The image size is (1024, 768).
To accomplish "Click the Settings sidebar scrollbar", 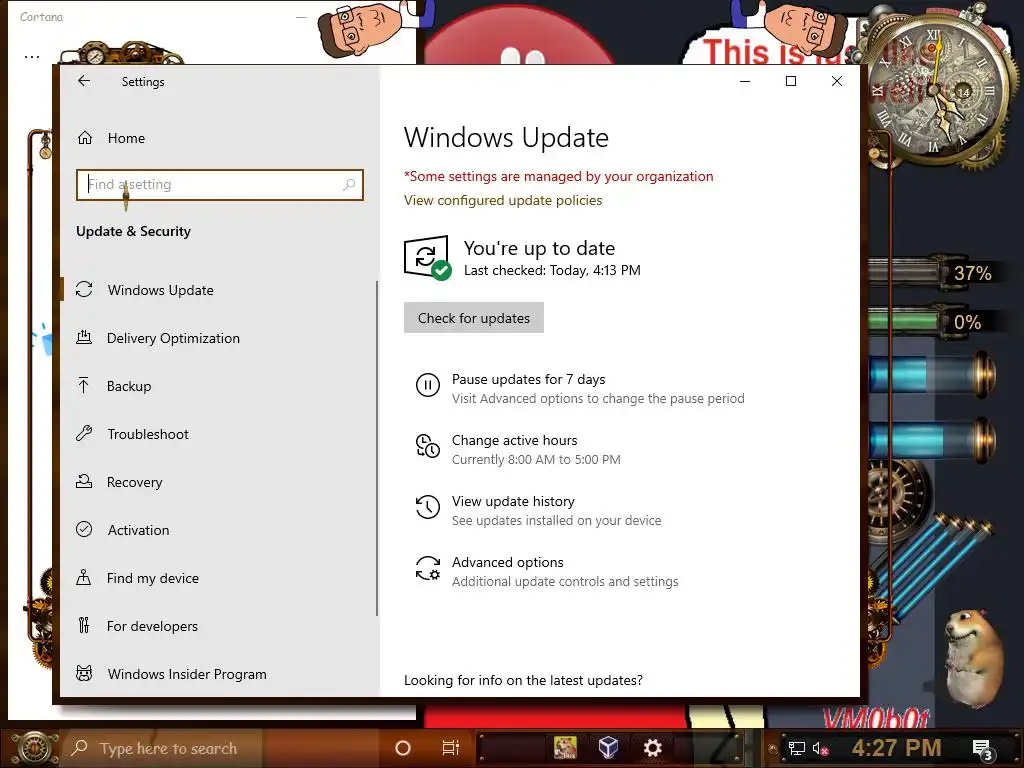I will (x=377, y=448).
